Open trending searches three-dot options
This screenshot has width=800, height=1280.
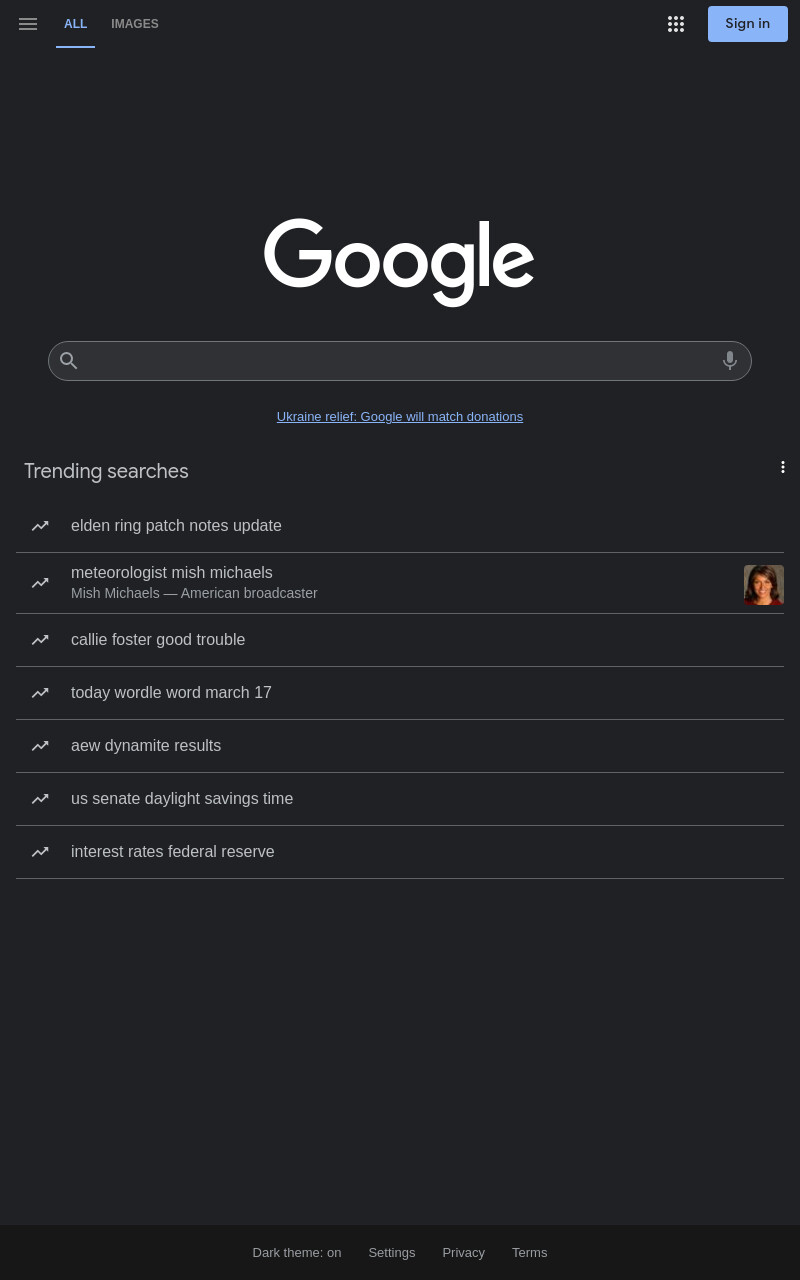(783, 467)
